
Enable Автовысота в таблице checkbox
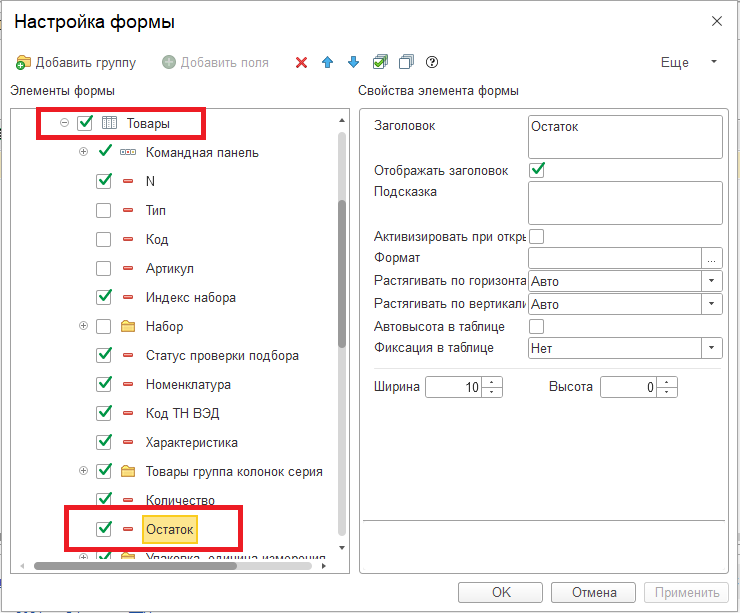click(x=537, y=326)
